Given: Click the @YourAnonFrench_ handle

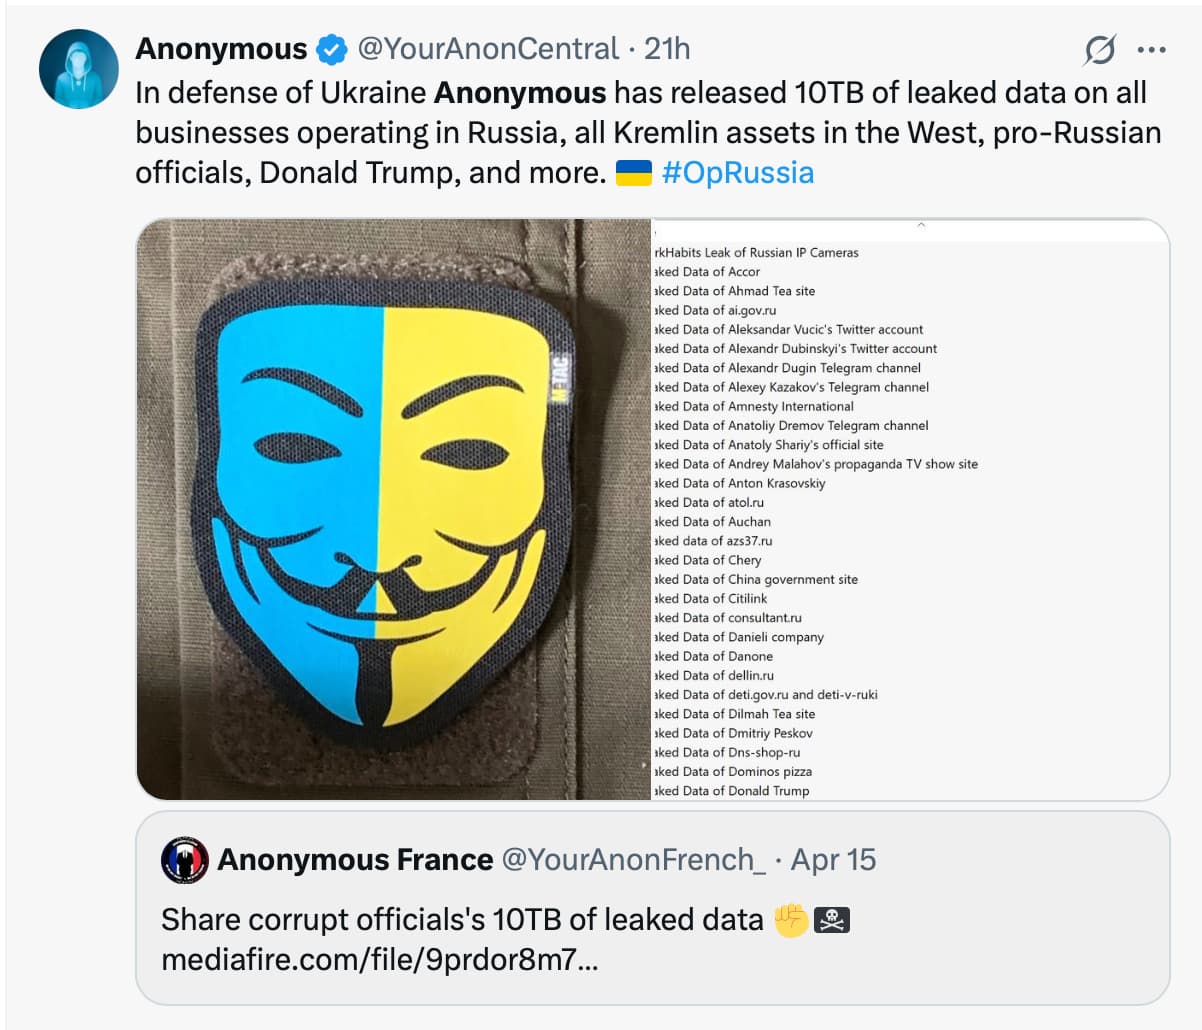Looking at the screenshot, I should point(633,860).
